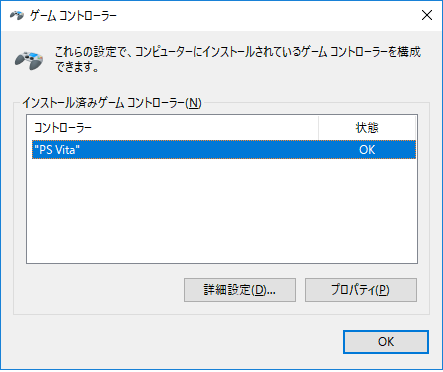Close the ゲーム コントローラー dialog
The image size is (443, 372).
[427, 15]
